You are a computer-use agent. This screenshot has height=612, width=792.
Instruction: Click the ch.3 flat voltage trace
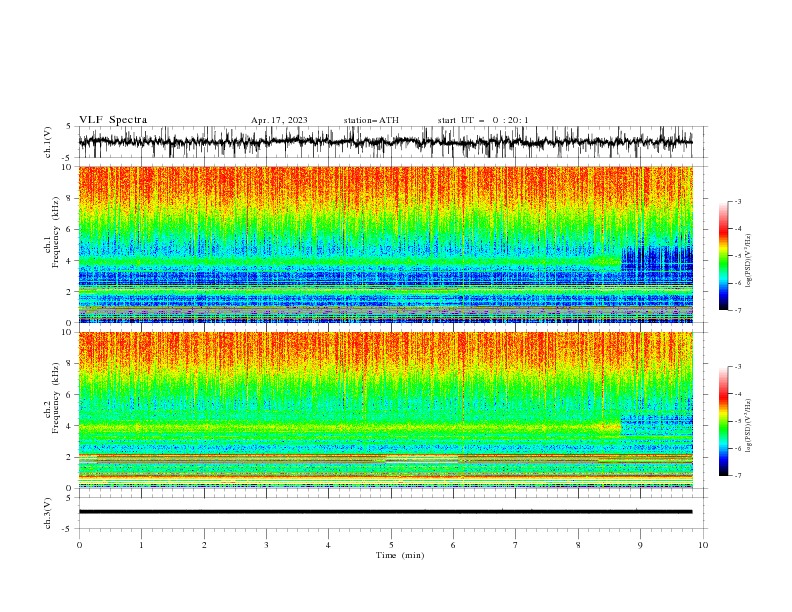pos(386,512)
